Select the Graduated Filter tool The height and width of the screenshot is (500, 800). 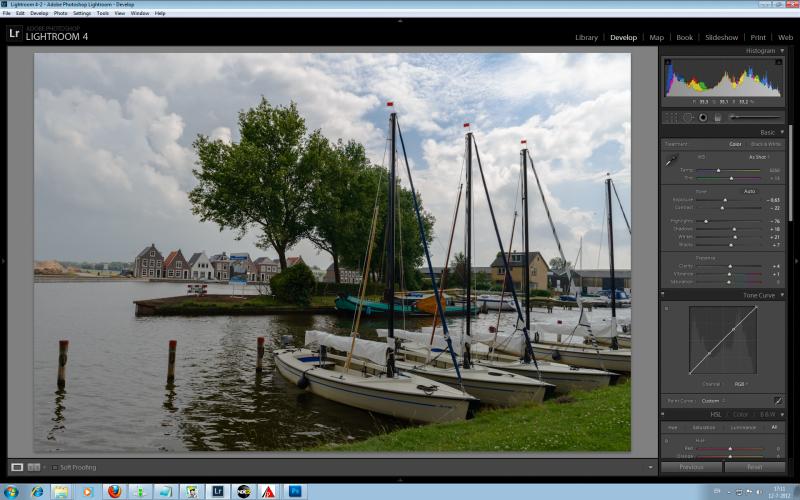[717, 118]
